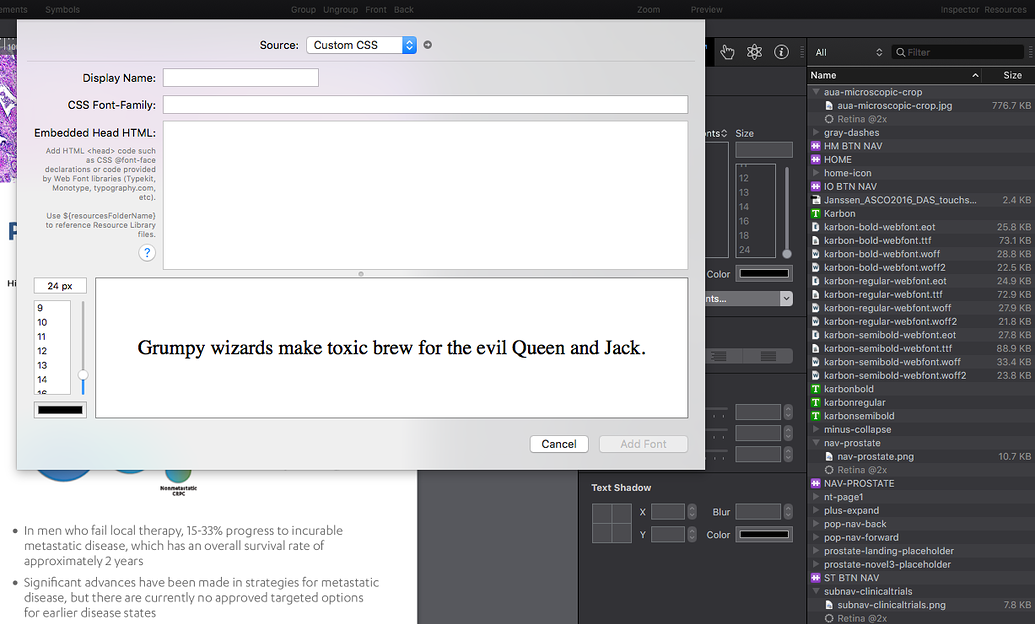
Task: Select the HOME symbol icon in library
Action: coord(816,160)
